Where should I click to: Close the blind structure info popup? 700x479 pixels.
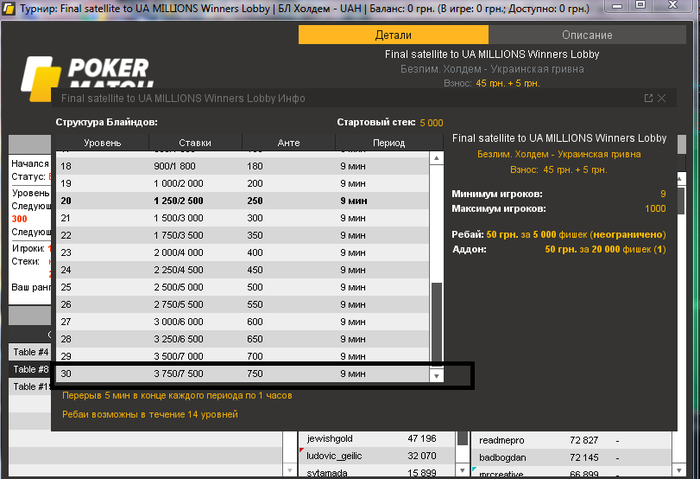coord(662,98)
